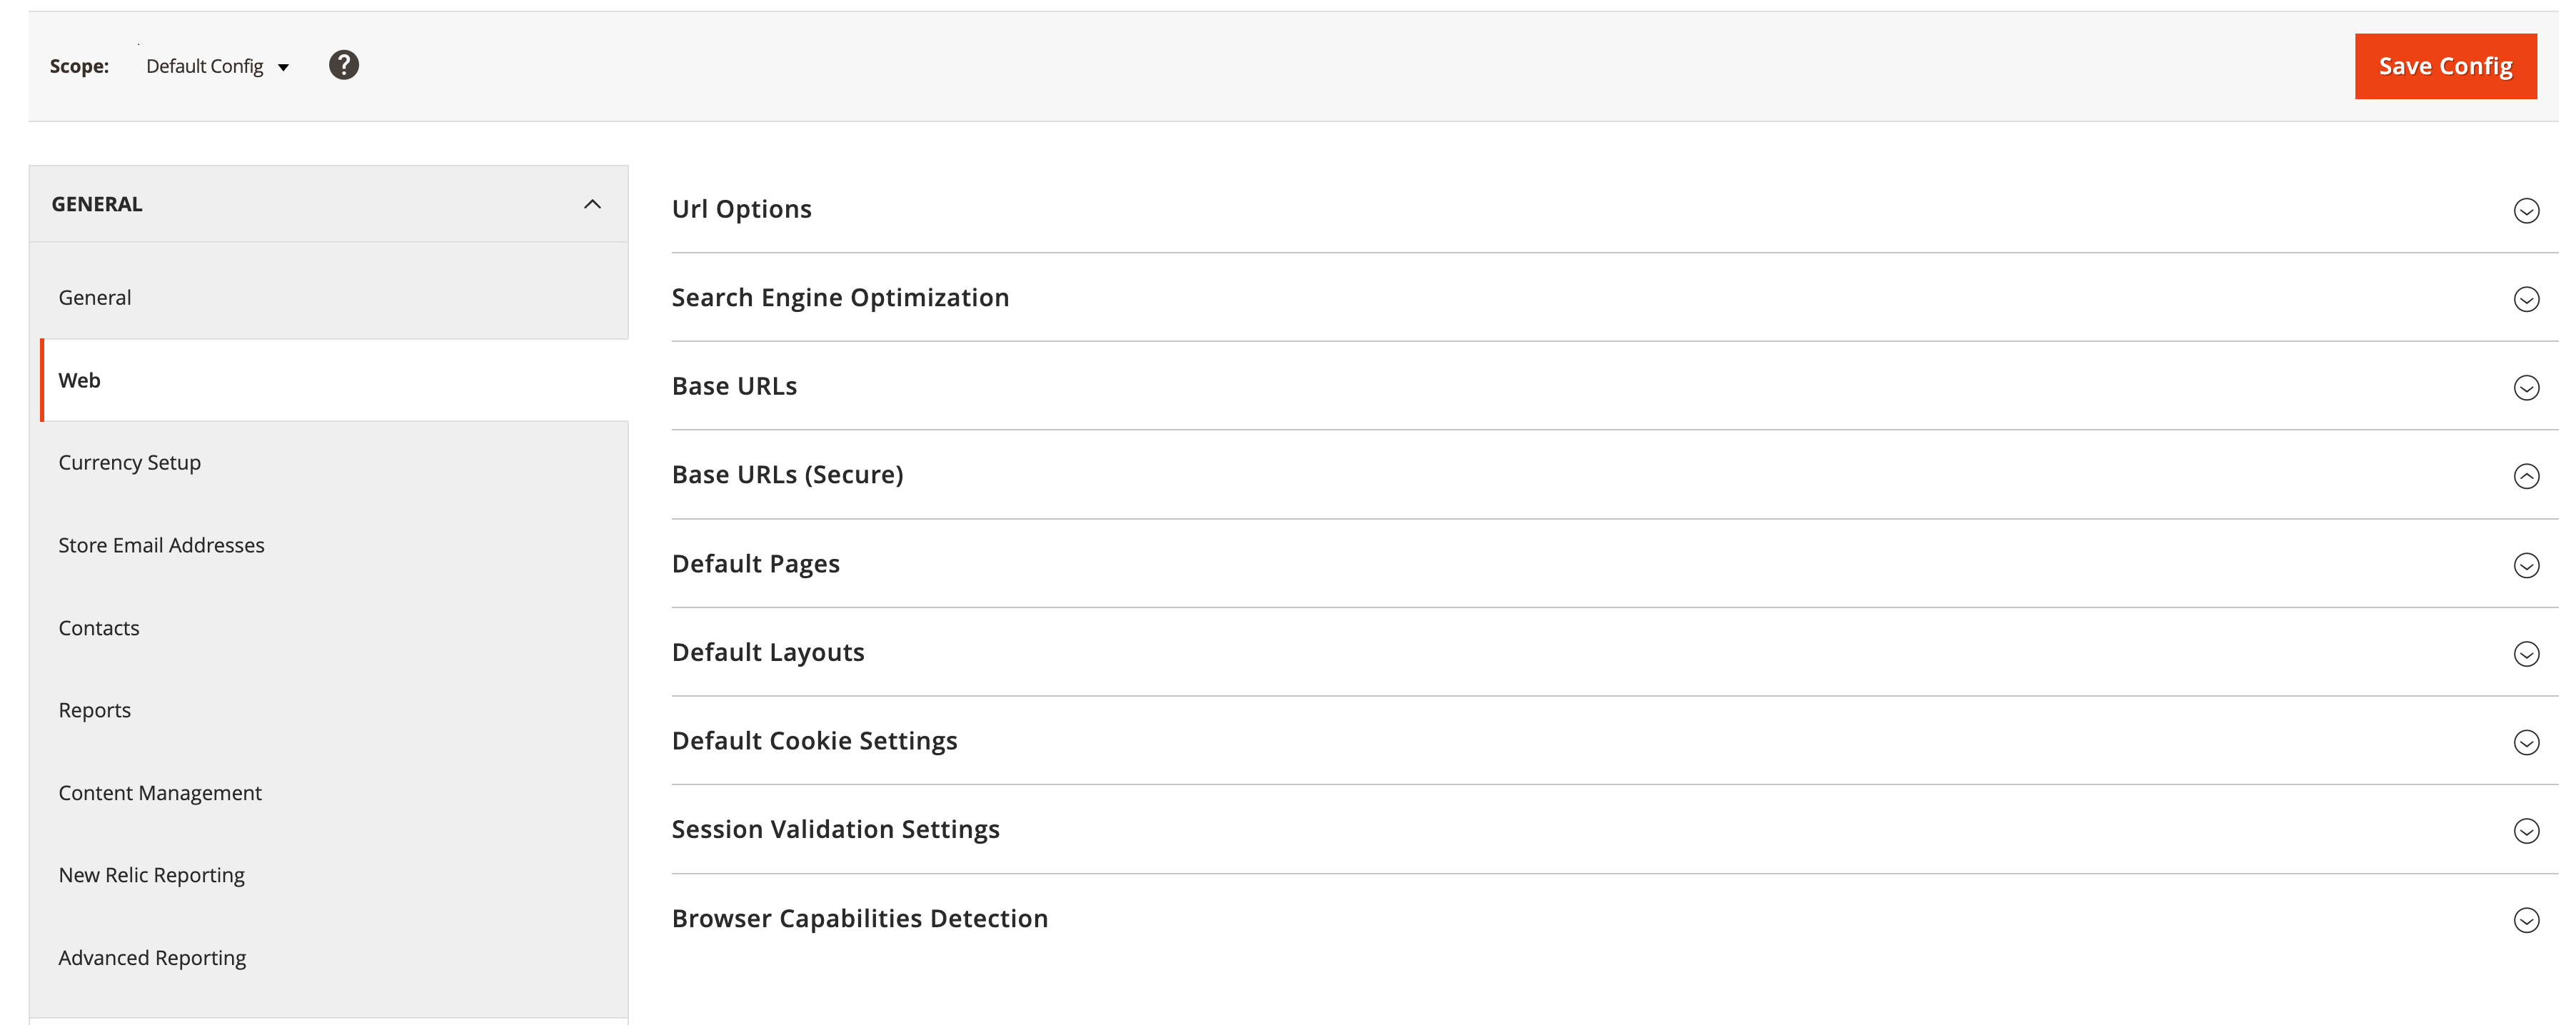Expand Base URLs circle chevron icon

(2526, 388)
